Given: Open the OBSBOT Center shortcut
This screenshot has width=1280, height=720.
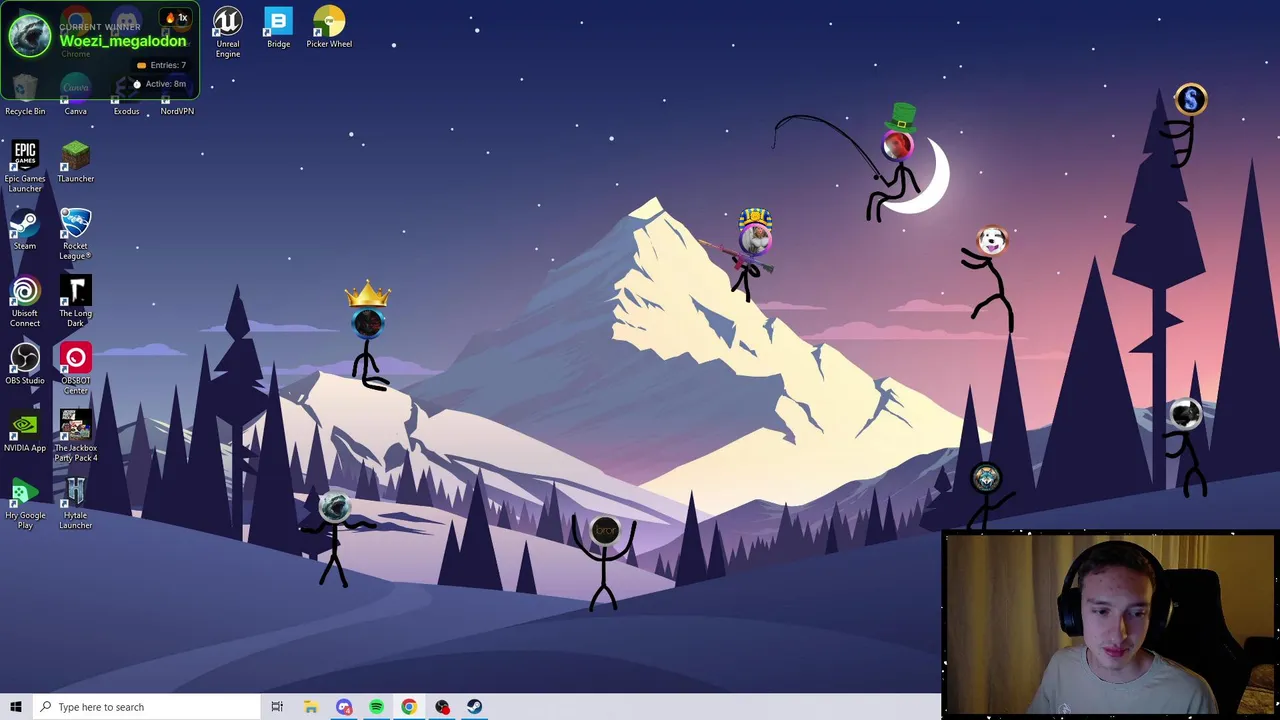Looking at the screenshot, I should coord(76,368).
